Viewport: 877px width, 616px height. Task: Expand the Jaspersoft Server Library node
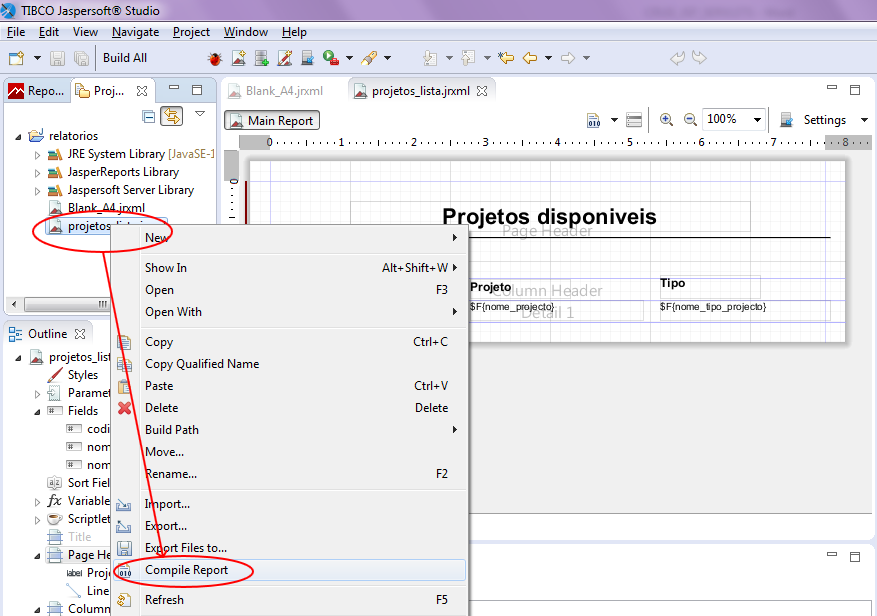click(37, 191)
